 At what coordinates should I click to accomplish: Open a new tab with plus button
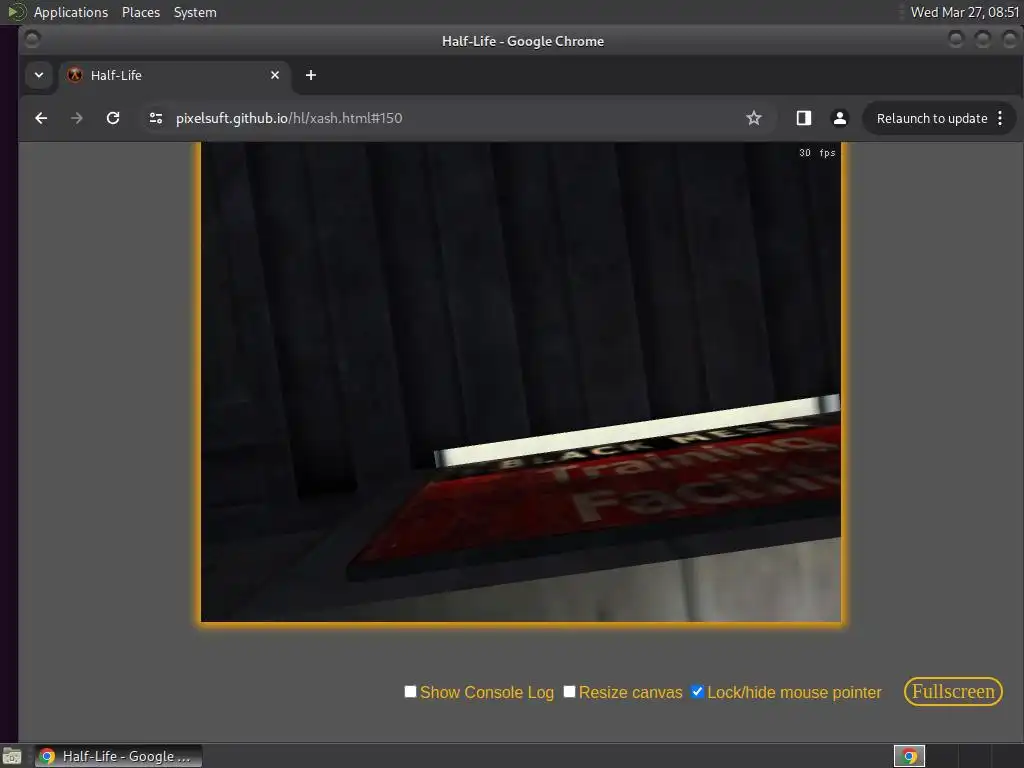pyautogui.click(x=311, y=75)
